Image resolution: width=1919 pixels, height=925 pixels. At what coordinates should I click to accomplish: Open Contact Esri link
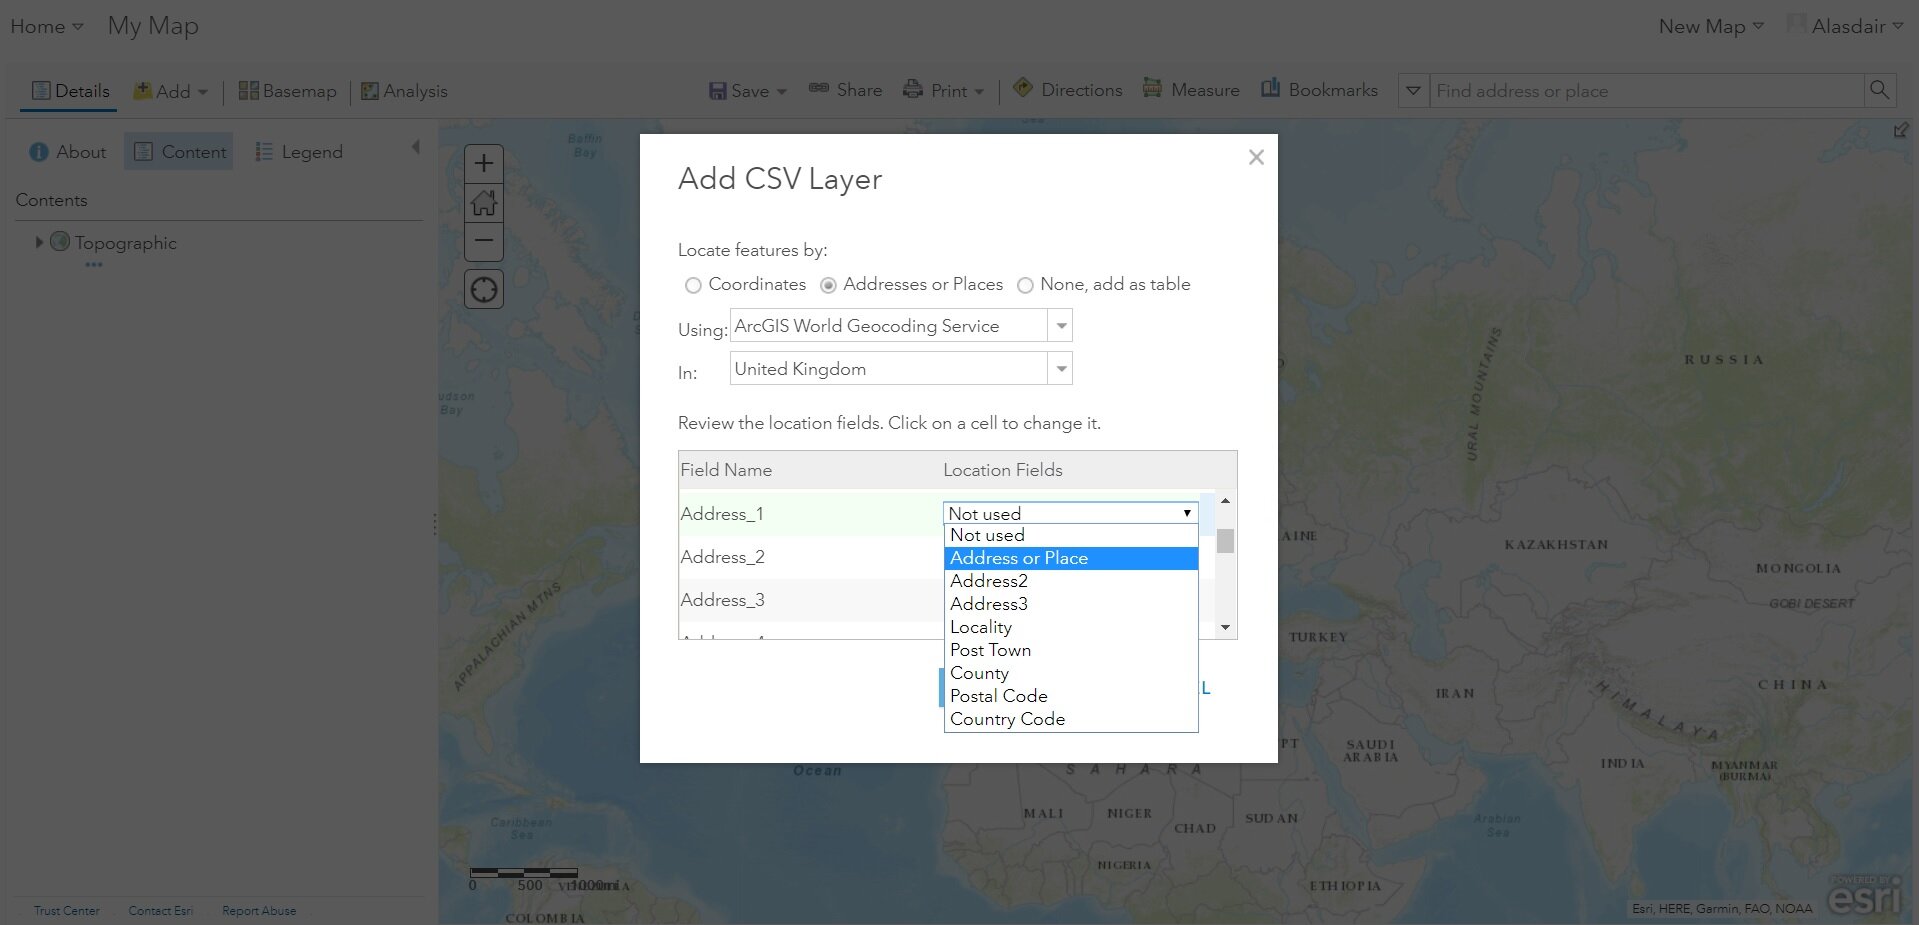tap(160, 911)
